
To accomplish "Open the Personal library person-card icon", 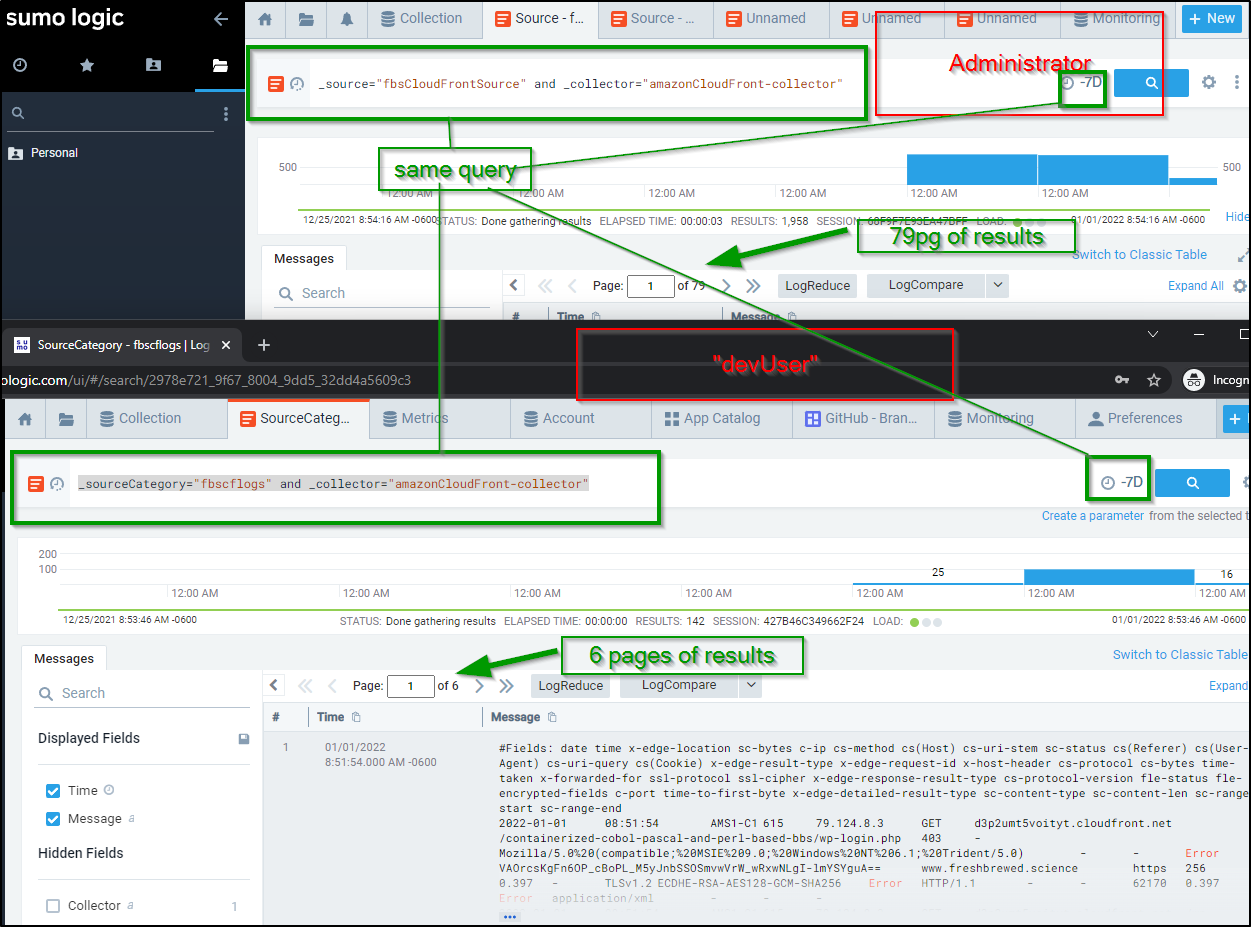I will coord(153,65).
